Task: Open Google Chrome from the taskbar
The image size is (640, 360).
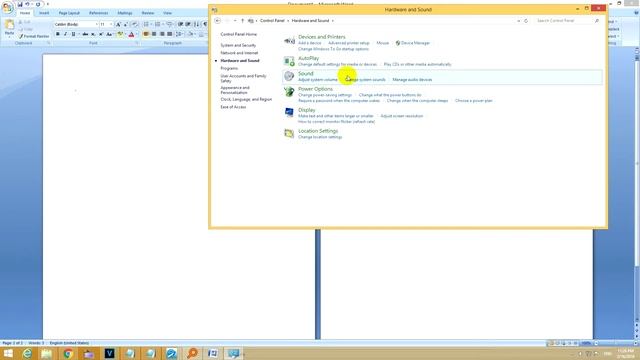Action: pos(68,353)
